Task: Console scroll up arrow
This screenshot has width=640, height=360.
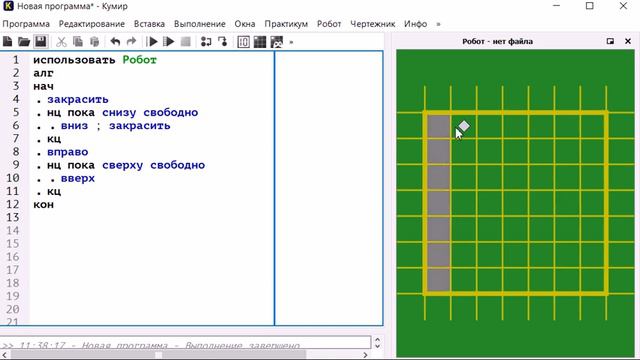Action: tap(378, 340)
